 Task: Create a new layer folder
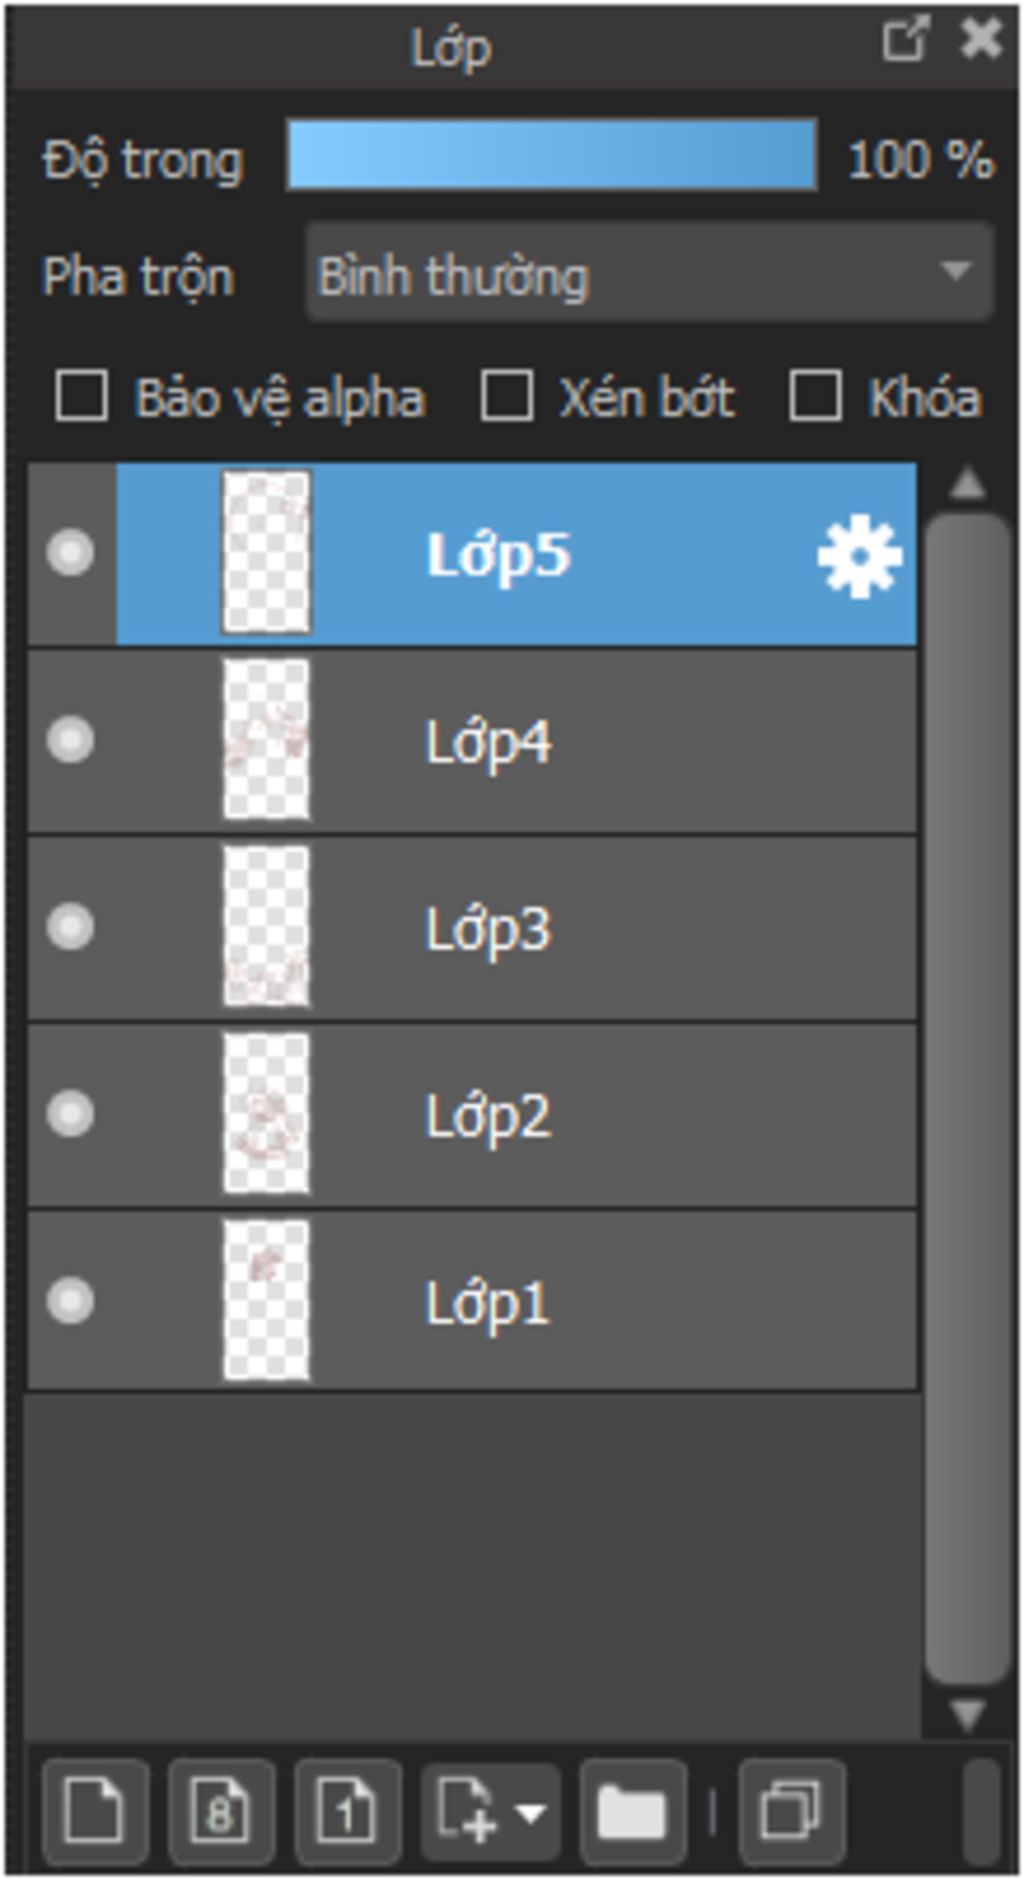pos(631,1811)
